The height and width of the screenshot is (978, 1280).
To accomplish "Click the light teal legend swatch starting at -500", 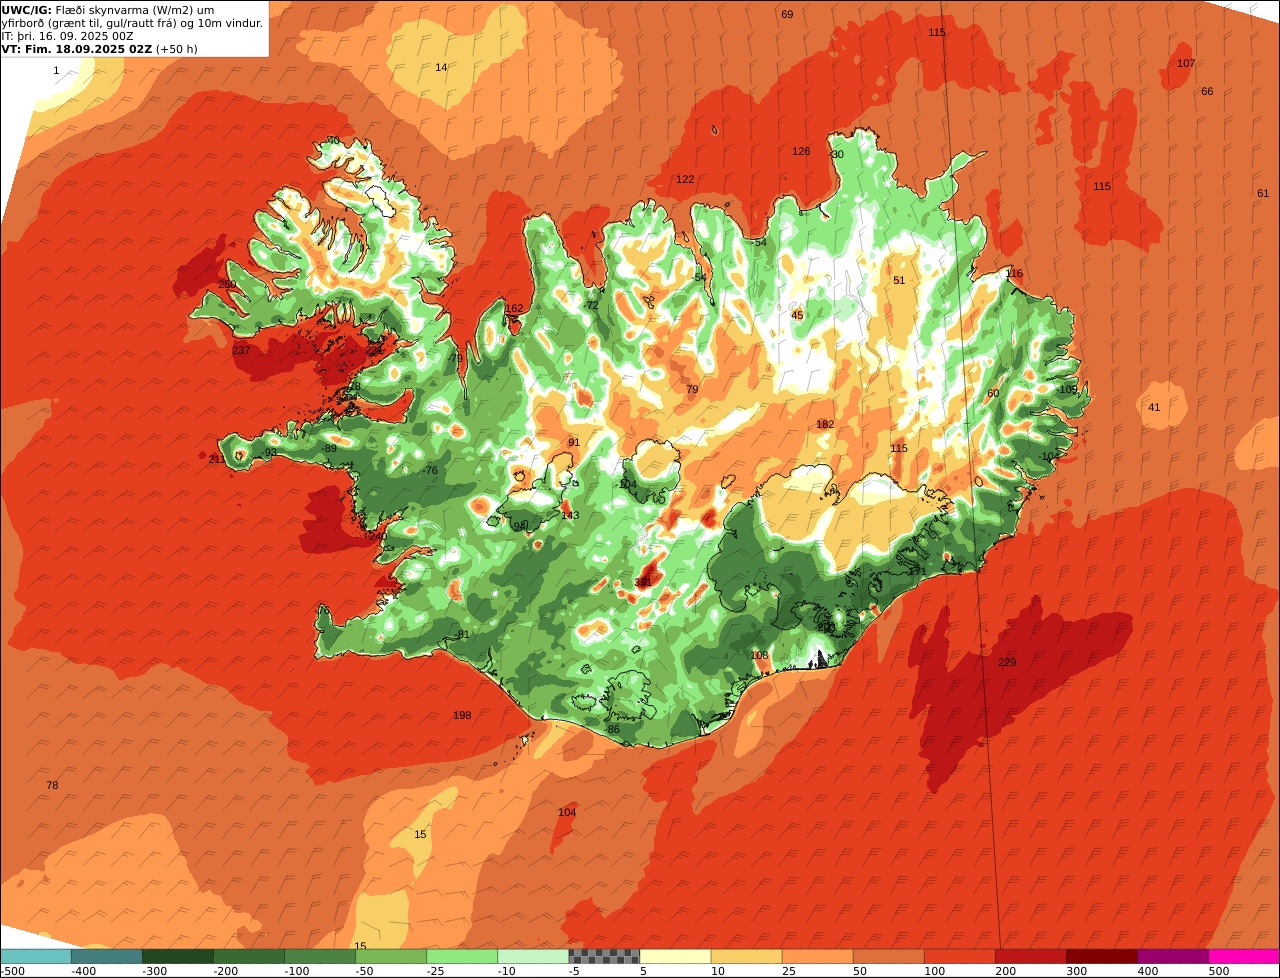I will [x=36, y=956].
